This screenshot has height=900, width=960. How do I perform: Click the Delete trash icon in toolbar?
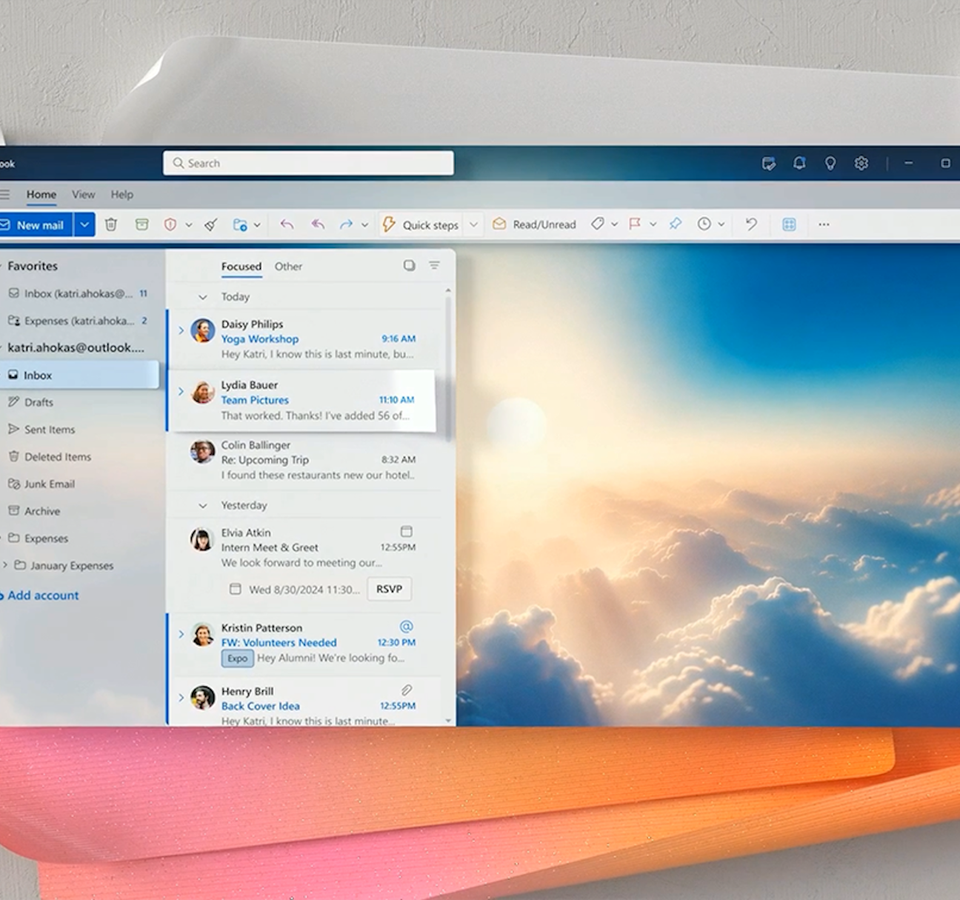tap(111, 225)
